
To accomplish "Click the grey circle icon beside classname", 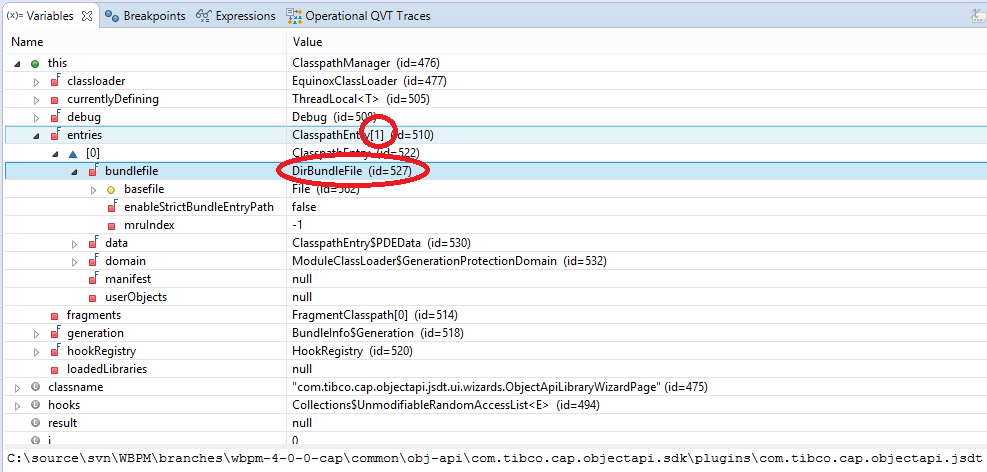I will [x=36, y=387].
